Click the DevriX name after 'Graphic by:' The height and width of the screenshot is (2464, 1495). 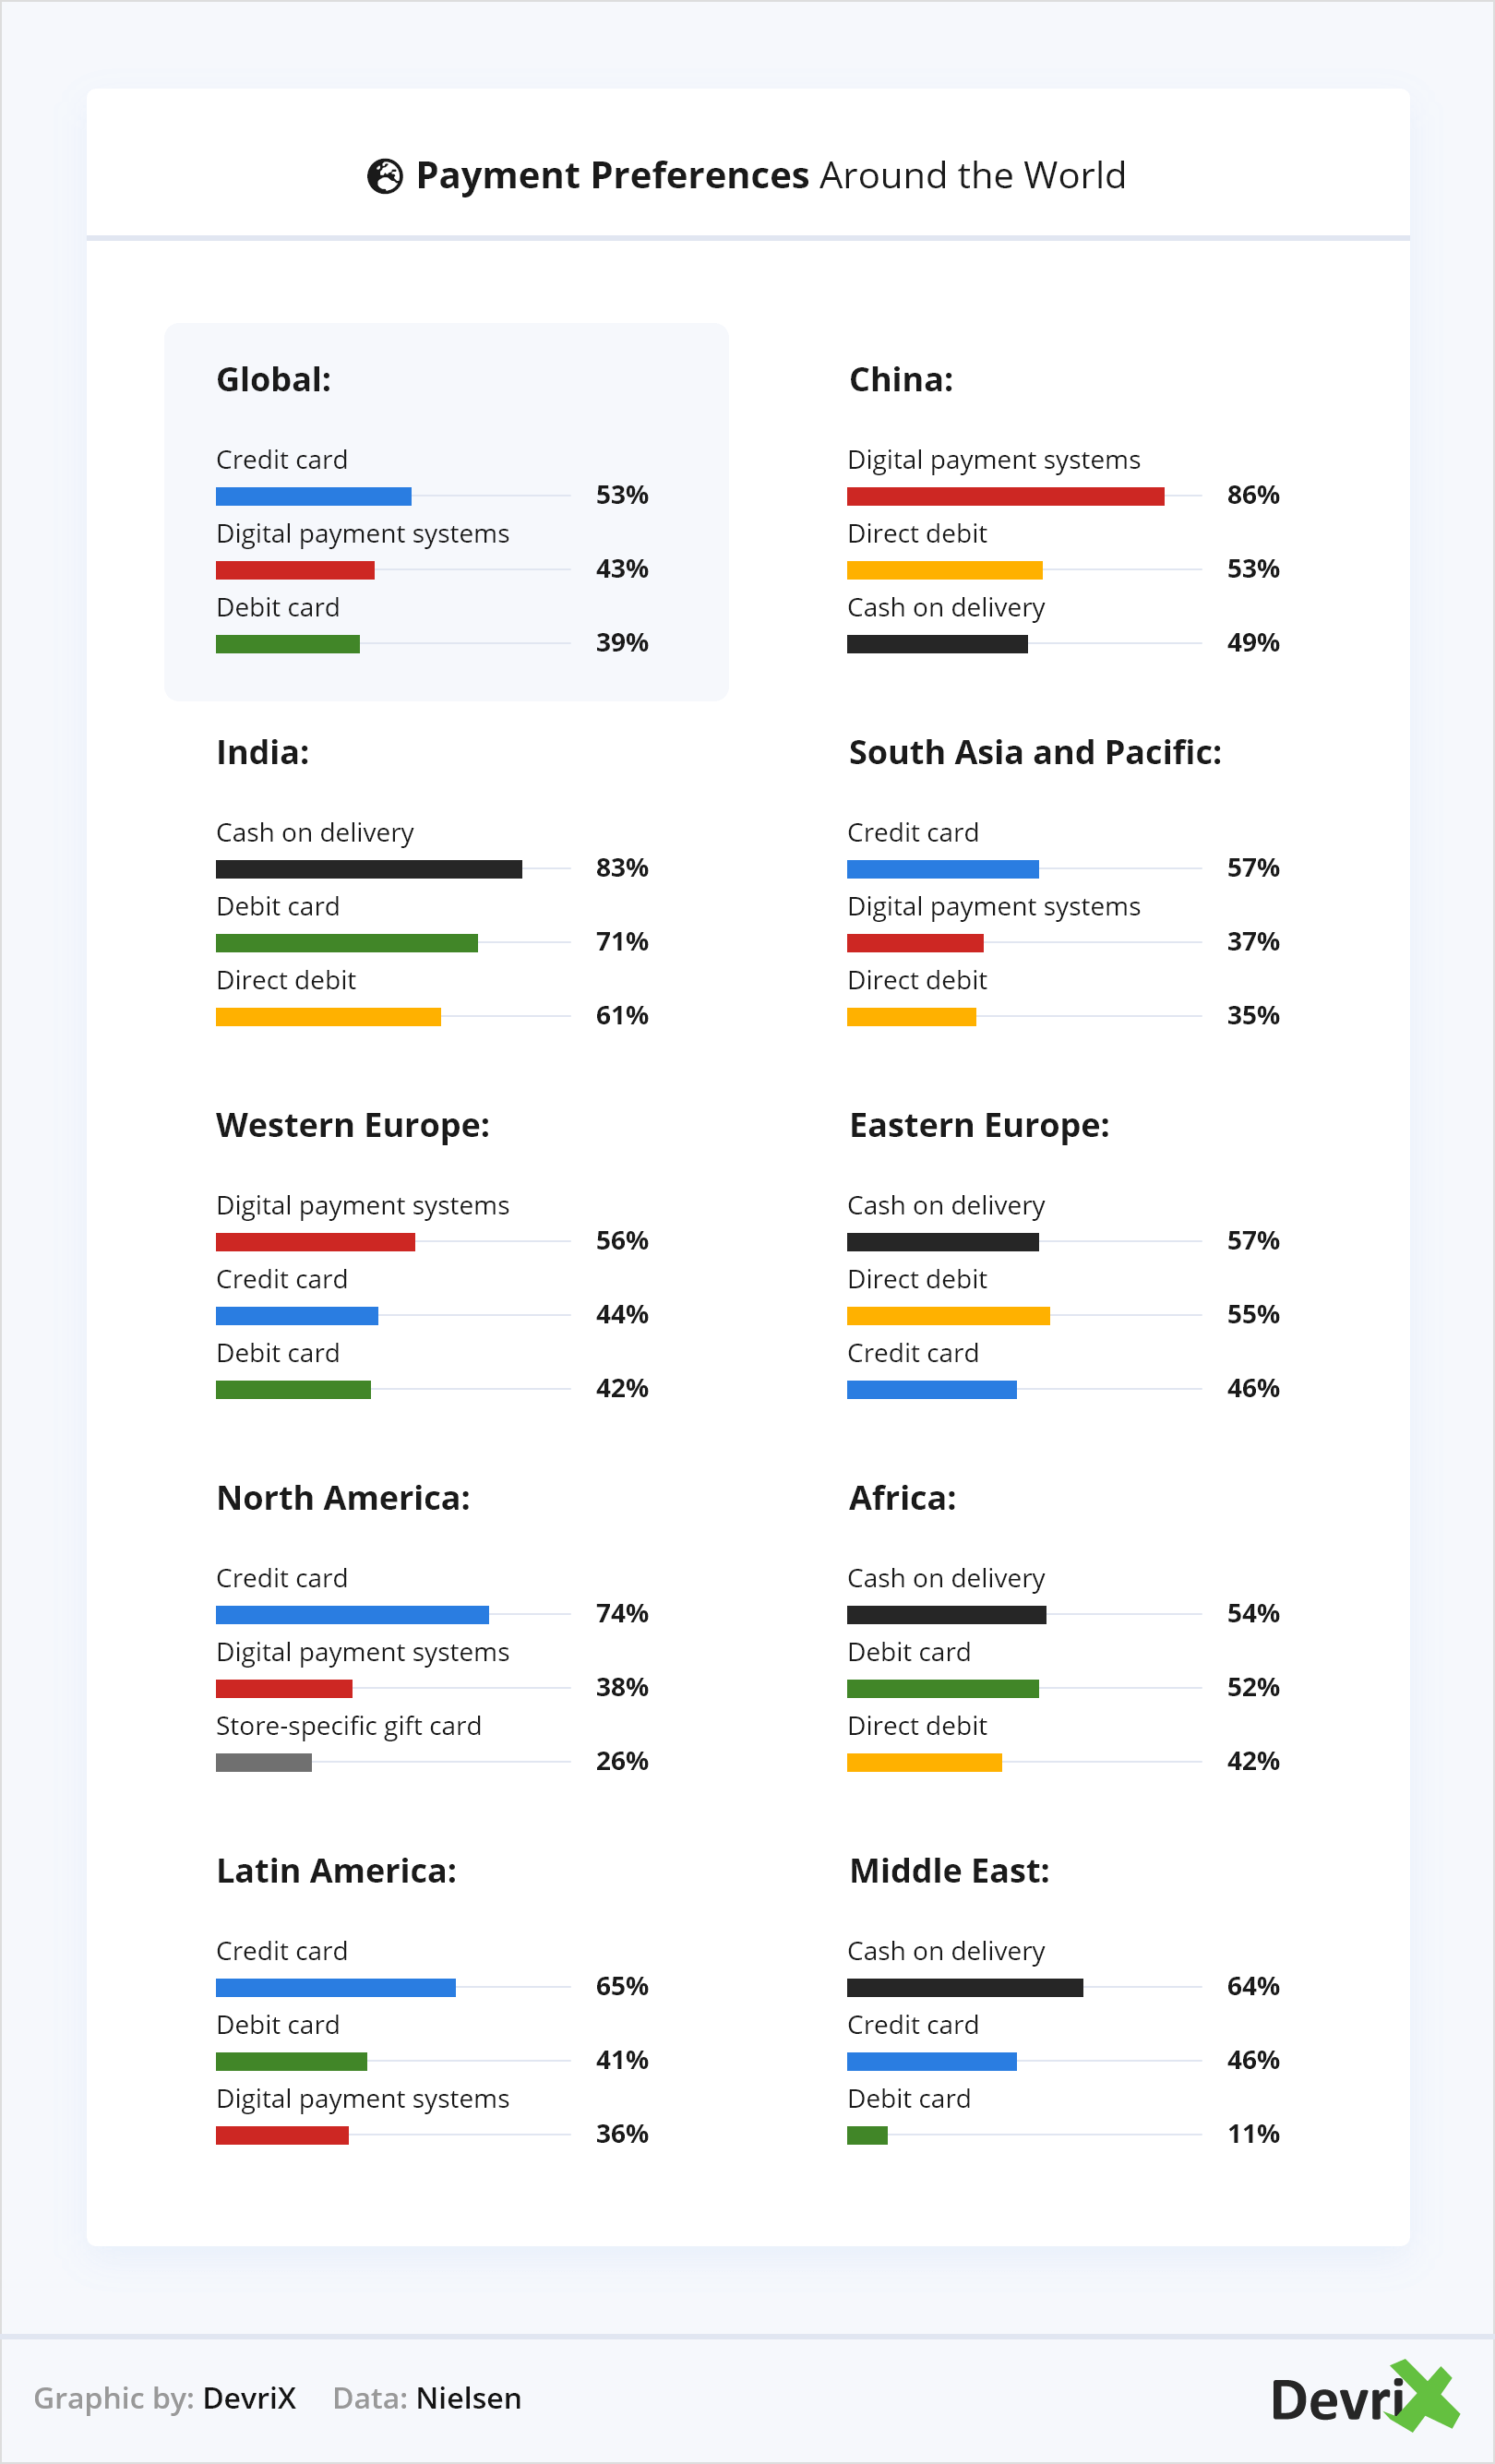(249, 2397)
